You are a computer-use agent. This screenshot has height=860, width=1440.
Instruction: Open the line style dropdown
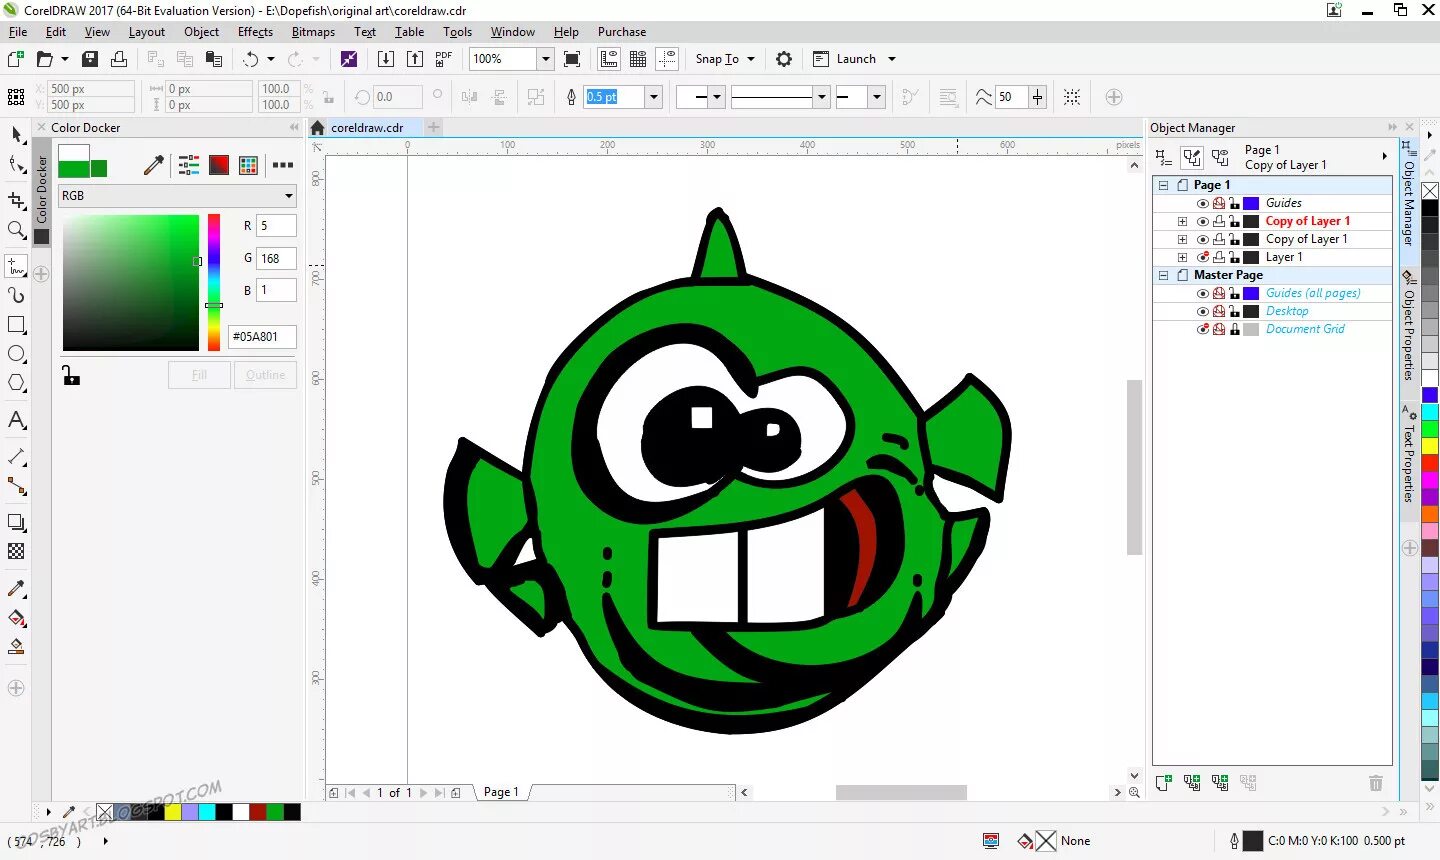click(x=822, y=97)
